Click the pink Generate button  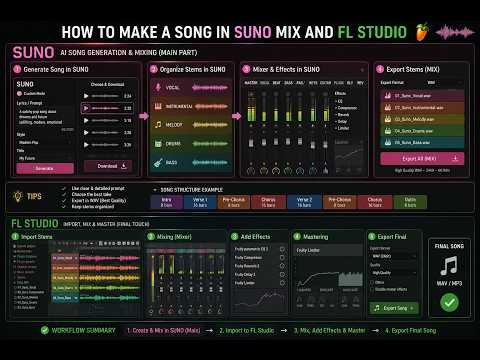click(45, 168)
